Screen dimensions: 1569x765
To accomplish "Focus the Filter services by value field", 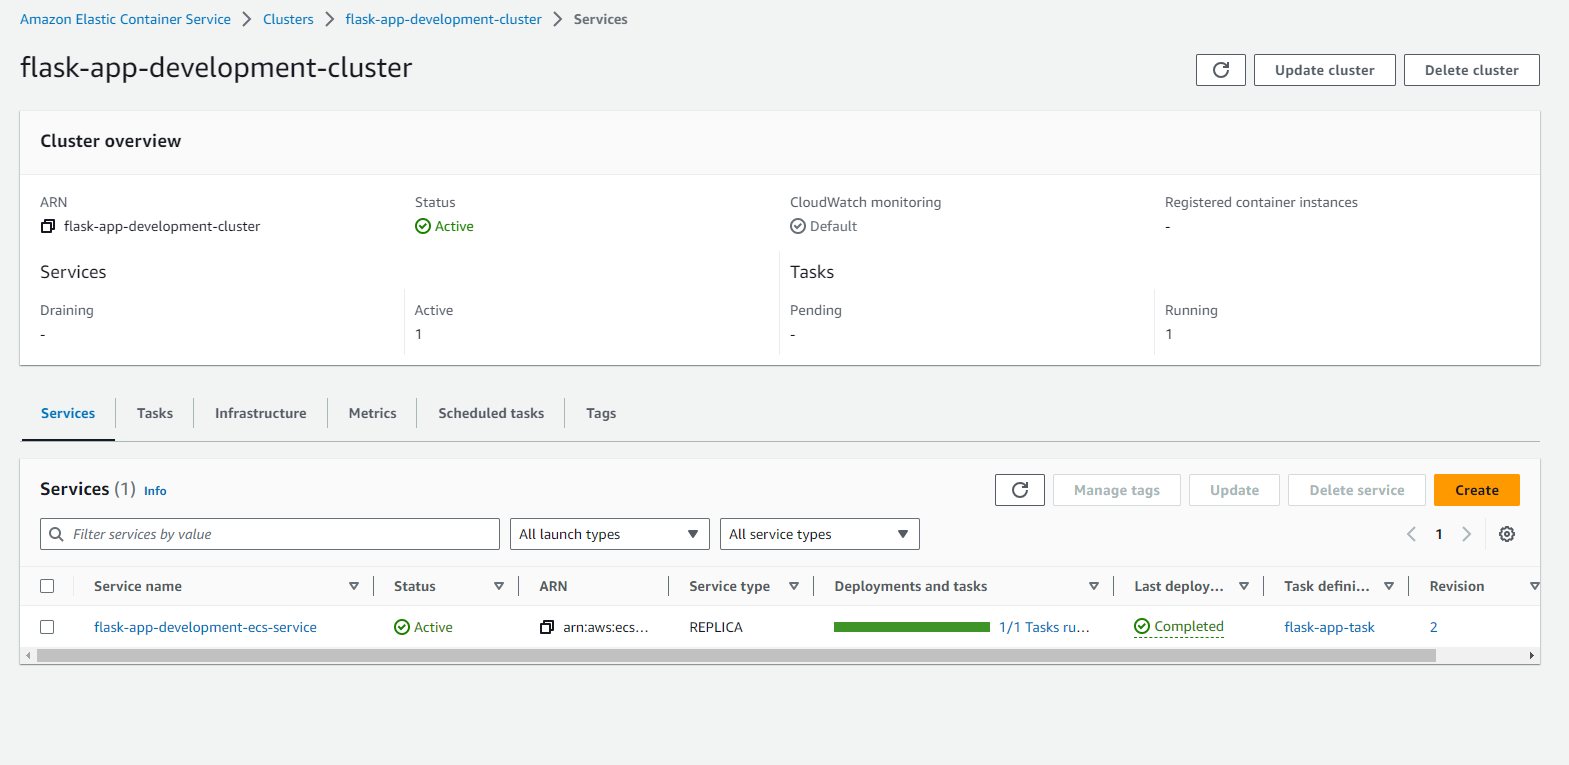I will (270, 534).
